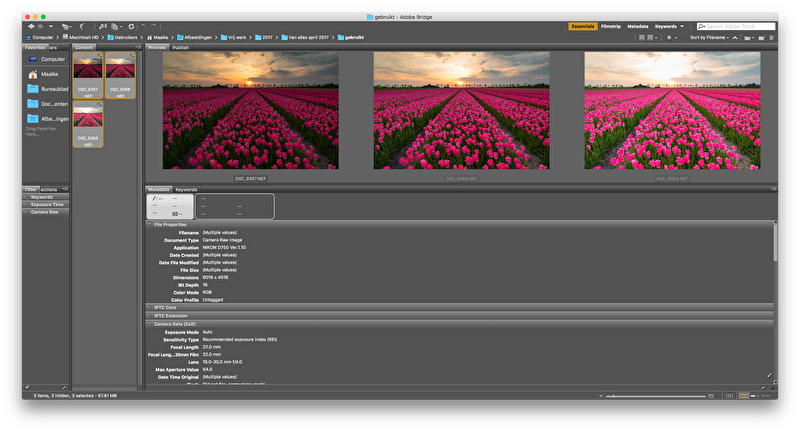Select the Content panel tab

[x=84, y=47]
